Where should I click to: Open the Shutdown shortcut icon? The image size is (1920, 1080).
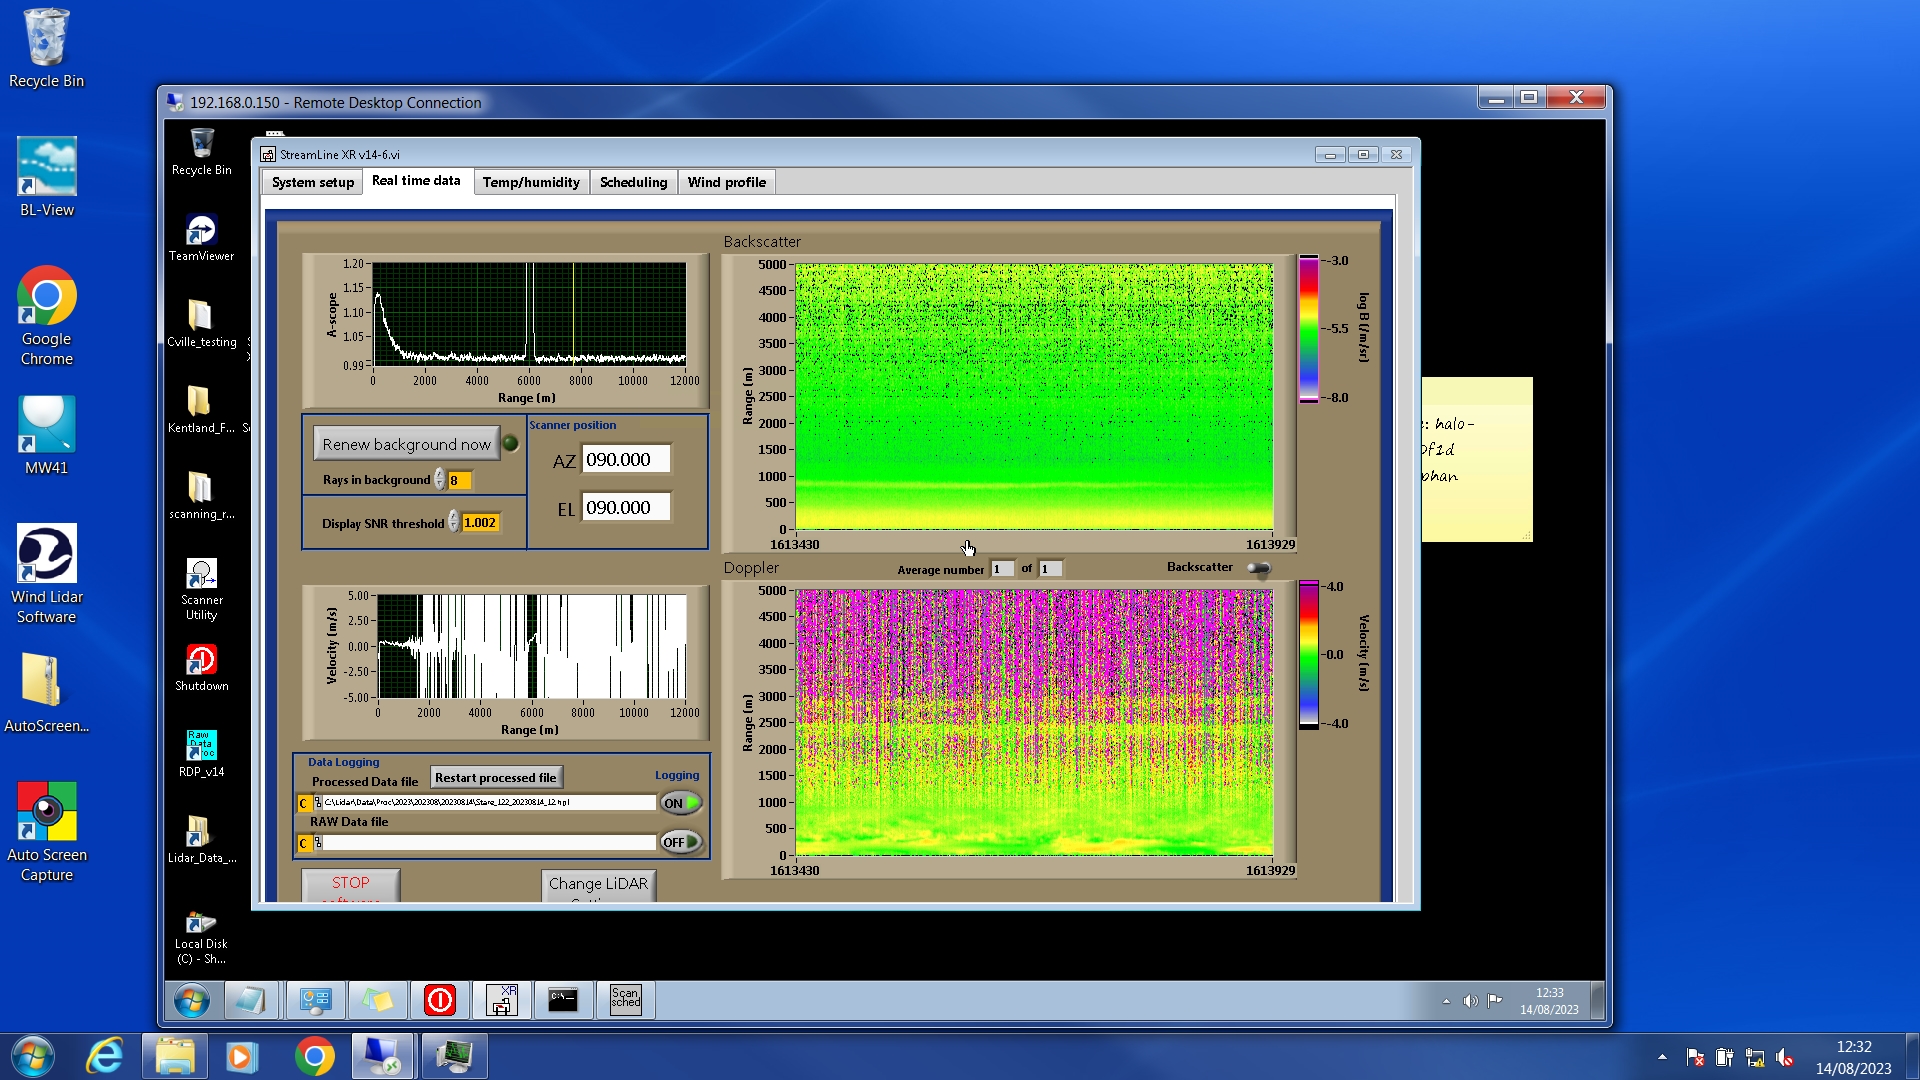coord(201,661)
